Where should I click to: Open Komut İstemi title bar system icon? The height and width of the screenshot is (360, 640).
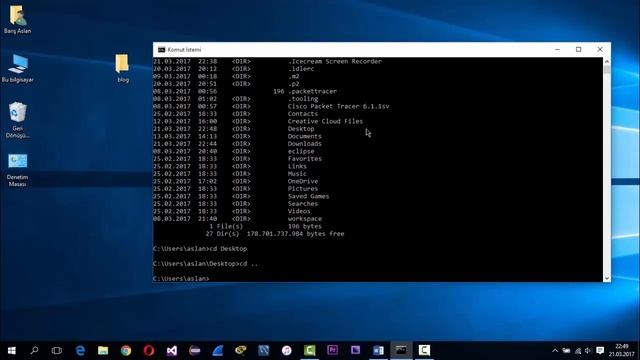(x=162, y=50)
